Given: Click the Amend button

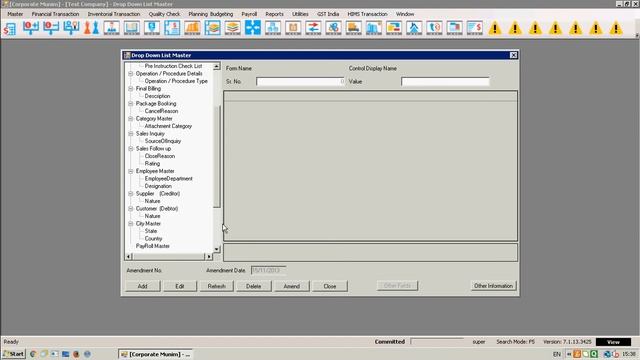Looking at the screenshot, I should tap(291, 286).
